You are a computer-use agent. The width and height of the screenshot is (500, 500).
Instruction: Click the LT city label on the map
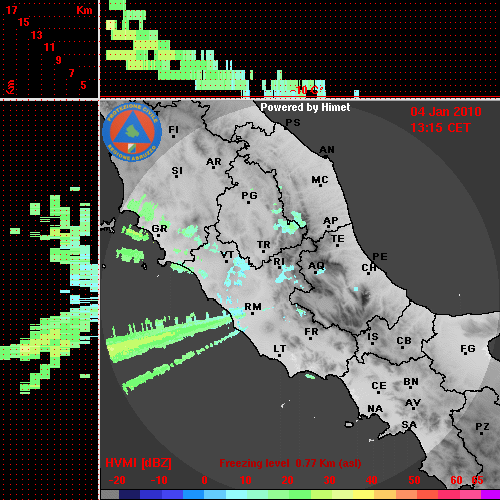280,349
